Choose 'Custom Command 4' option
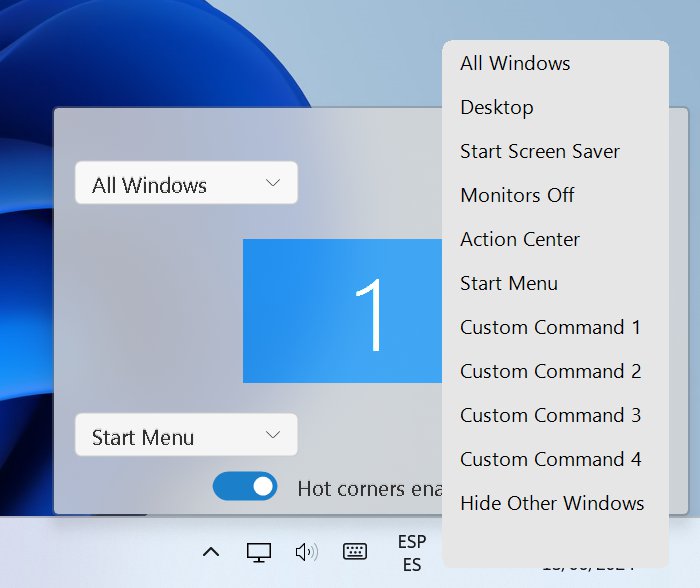The width and height of the screenshot is (700, 588). (555, 459)
